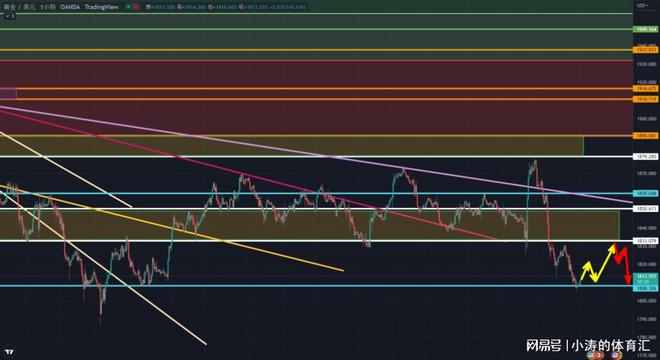Select the cyan 1859.048 price label
660x360 pixels.
point(645,194)
